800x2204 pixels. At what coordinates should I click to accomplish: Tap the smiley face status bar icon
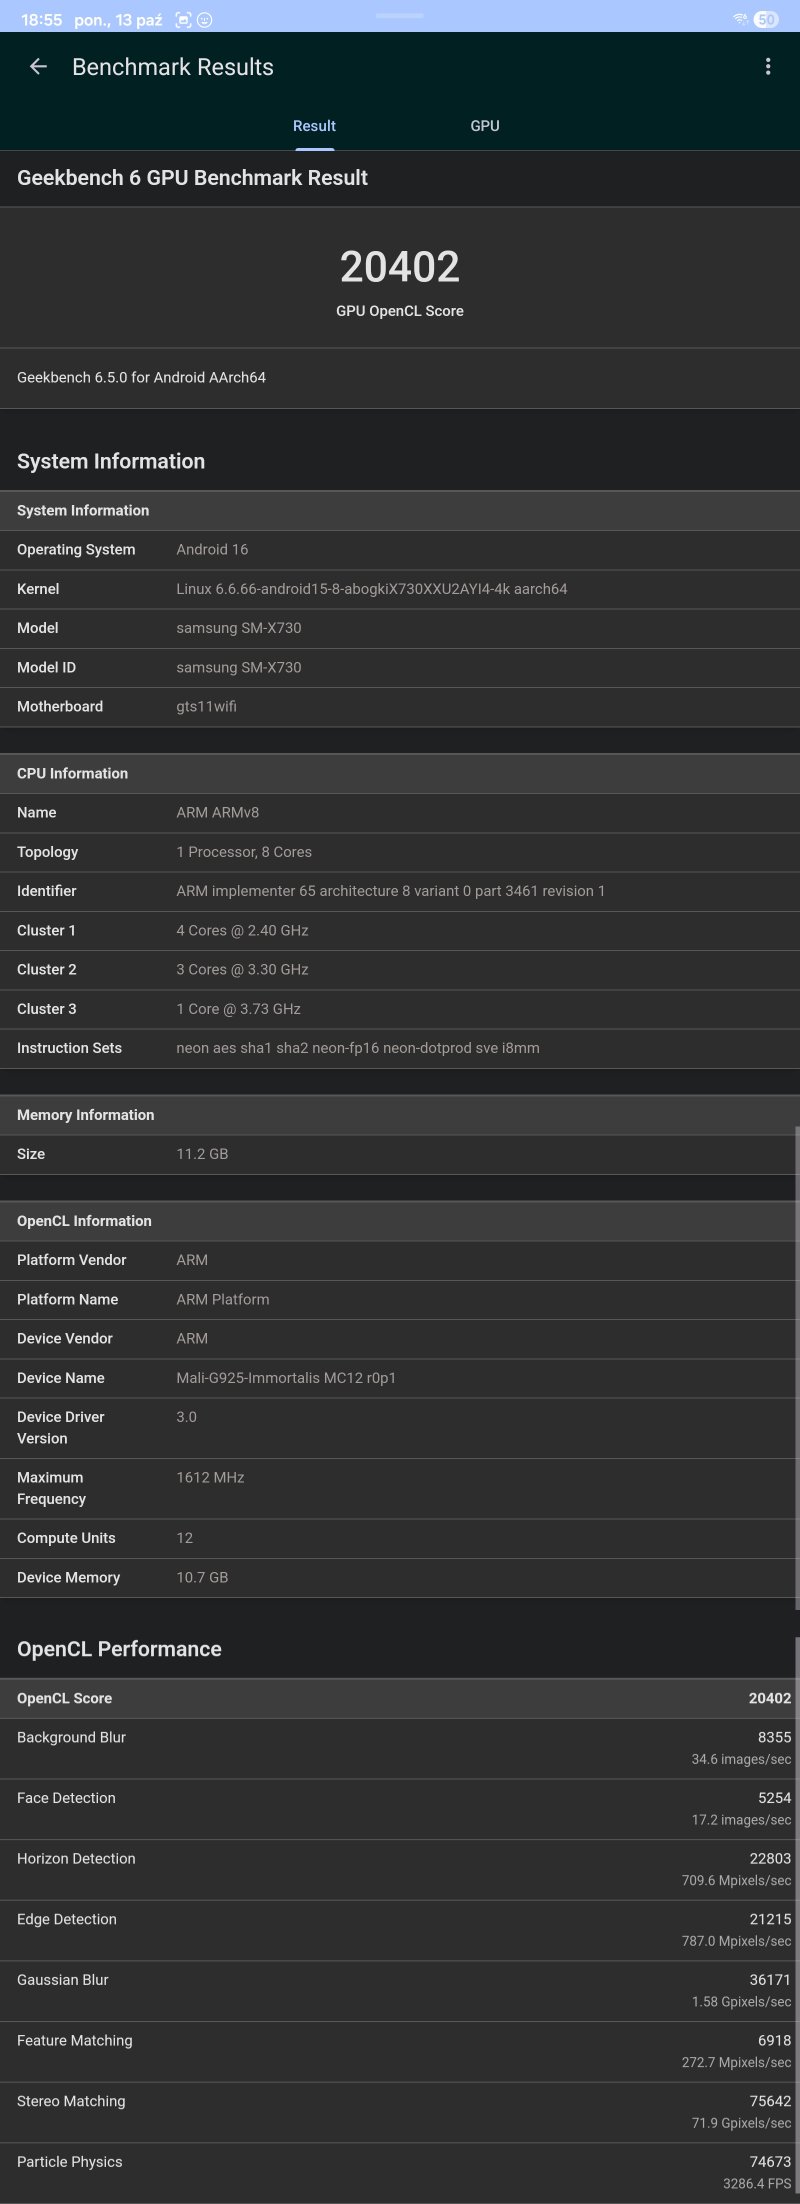pos(205,20)
